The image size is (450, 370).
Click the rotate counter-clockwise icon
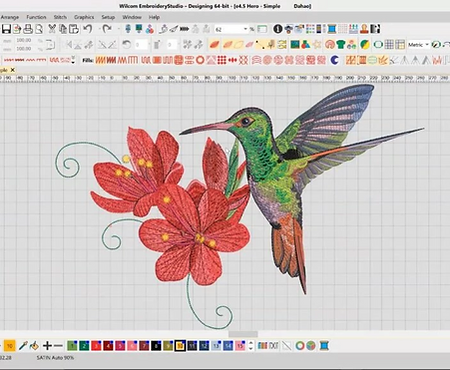(x=126, y=44)
